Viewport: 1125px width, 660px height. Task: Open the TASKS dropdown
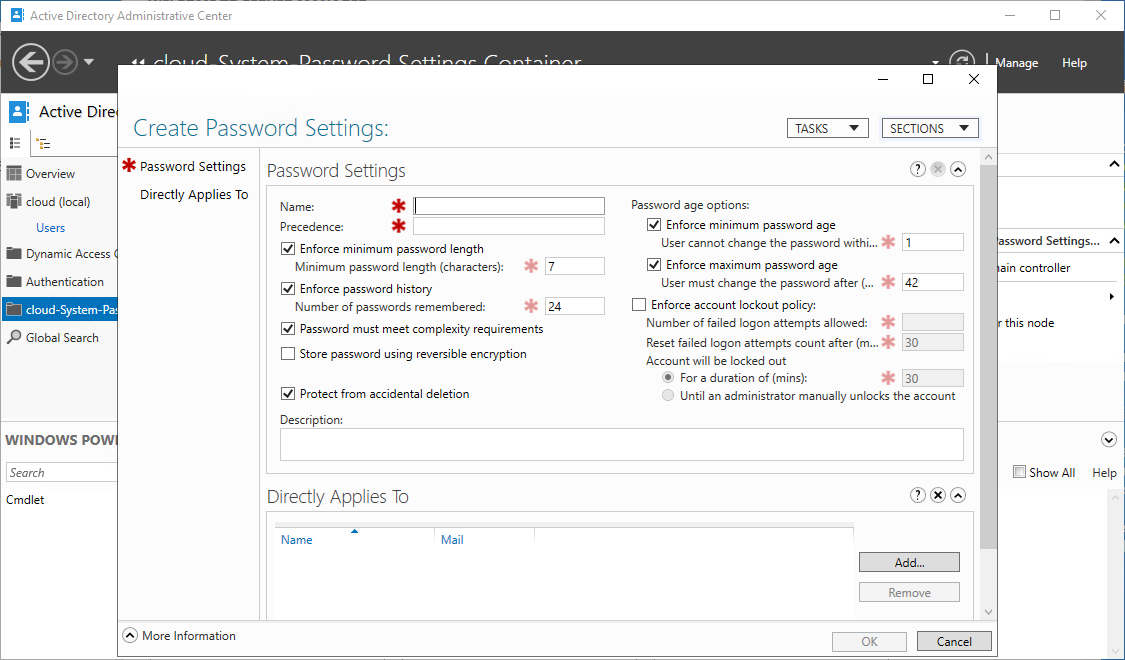click(827, 128)
